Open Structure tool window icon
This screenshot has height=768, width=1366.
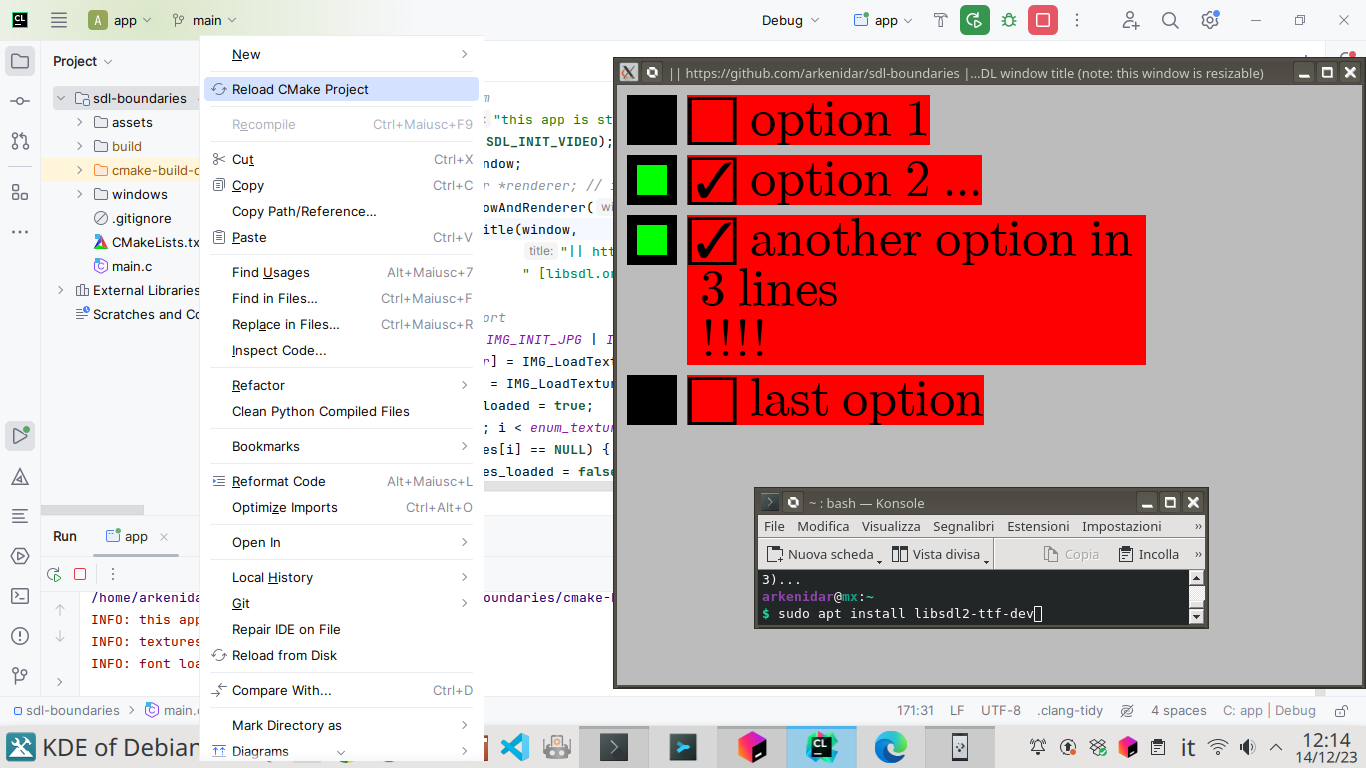[20, 191]
